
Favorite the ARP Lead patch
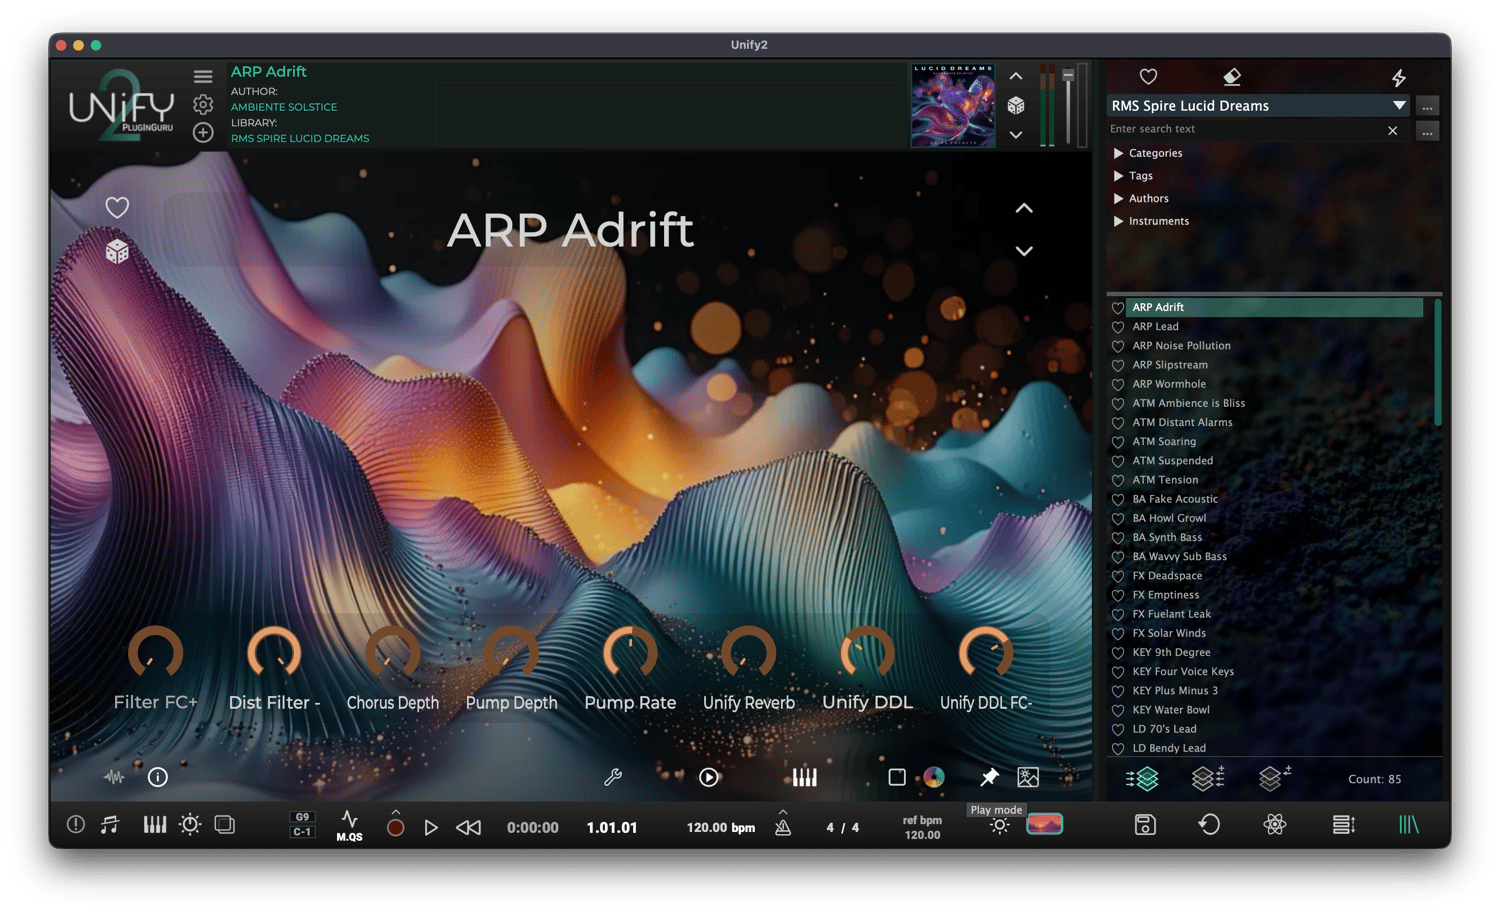point(1118,327)
